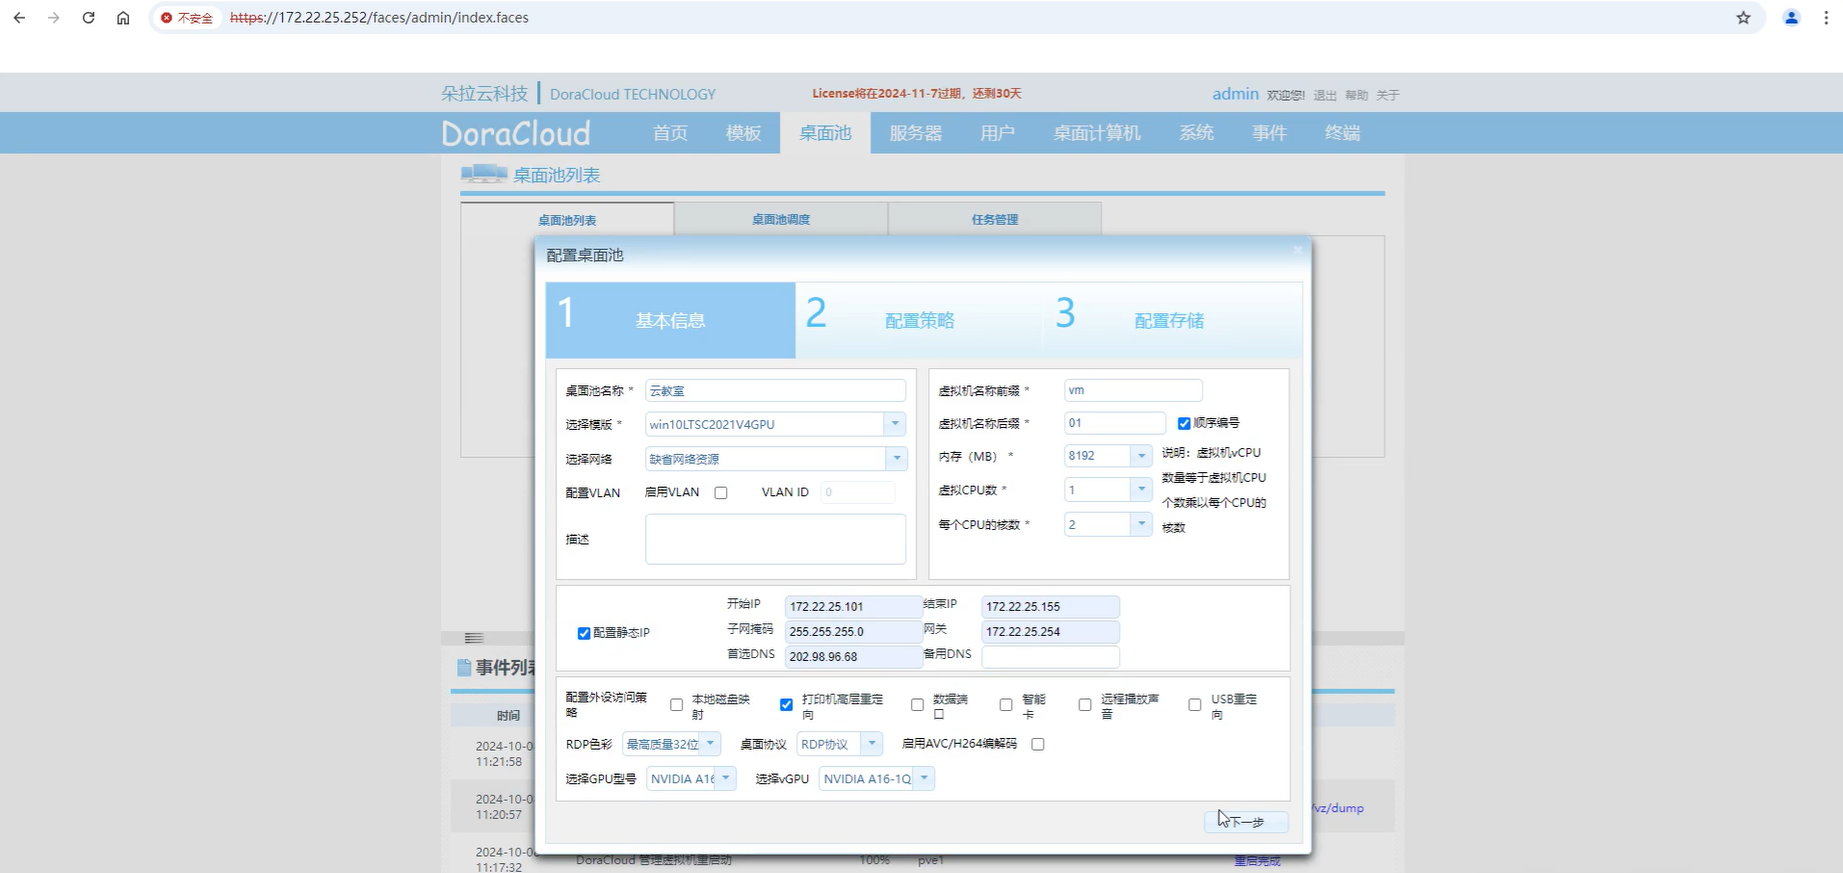Click the 开始IP input field
The width and height of the screenshot is (1843, 873).
click(852, 606)
